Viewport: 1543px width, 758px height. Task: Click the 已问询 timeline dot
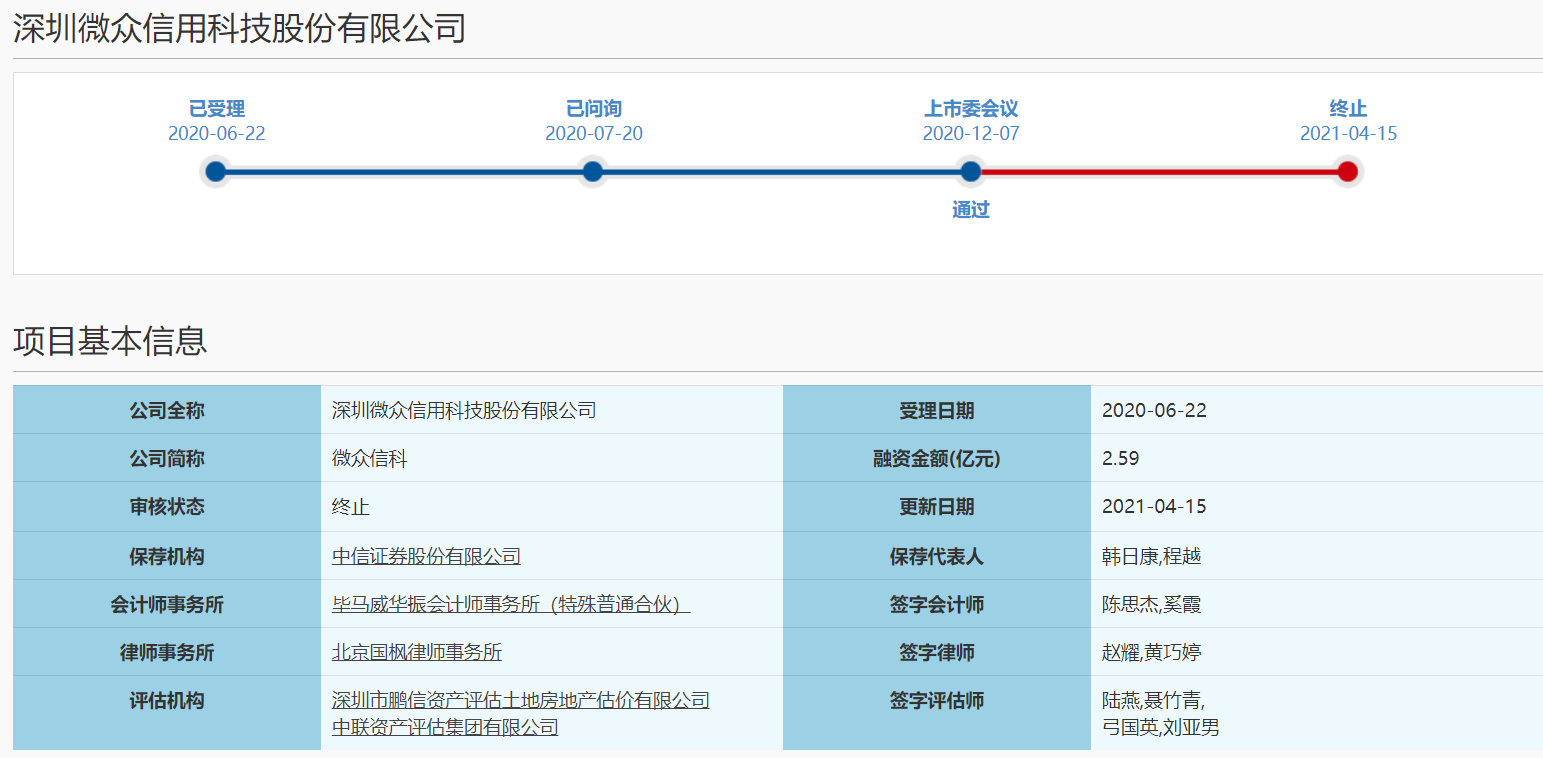tap(593, 172)
